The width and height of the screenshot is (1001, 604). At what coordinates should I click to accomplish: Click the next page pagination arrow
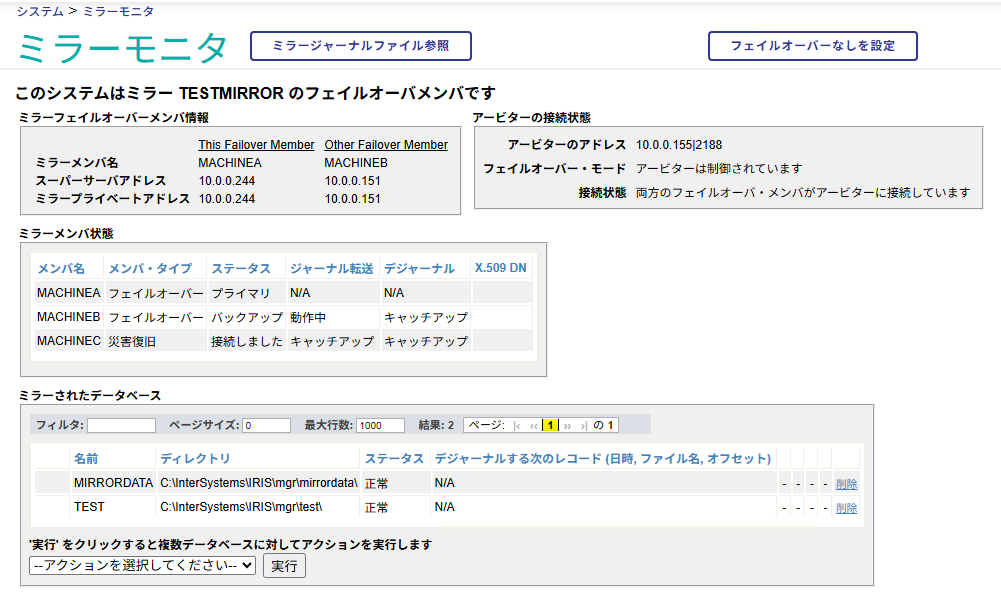pos(568,425)
